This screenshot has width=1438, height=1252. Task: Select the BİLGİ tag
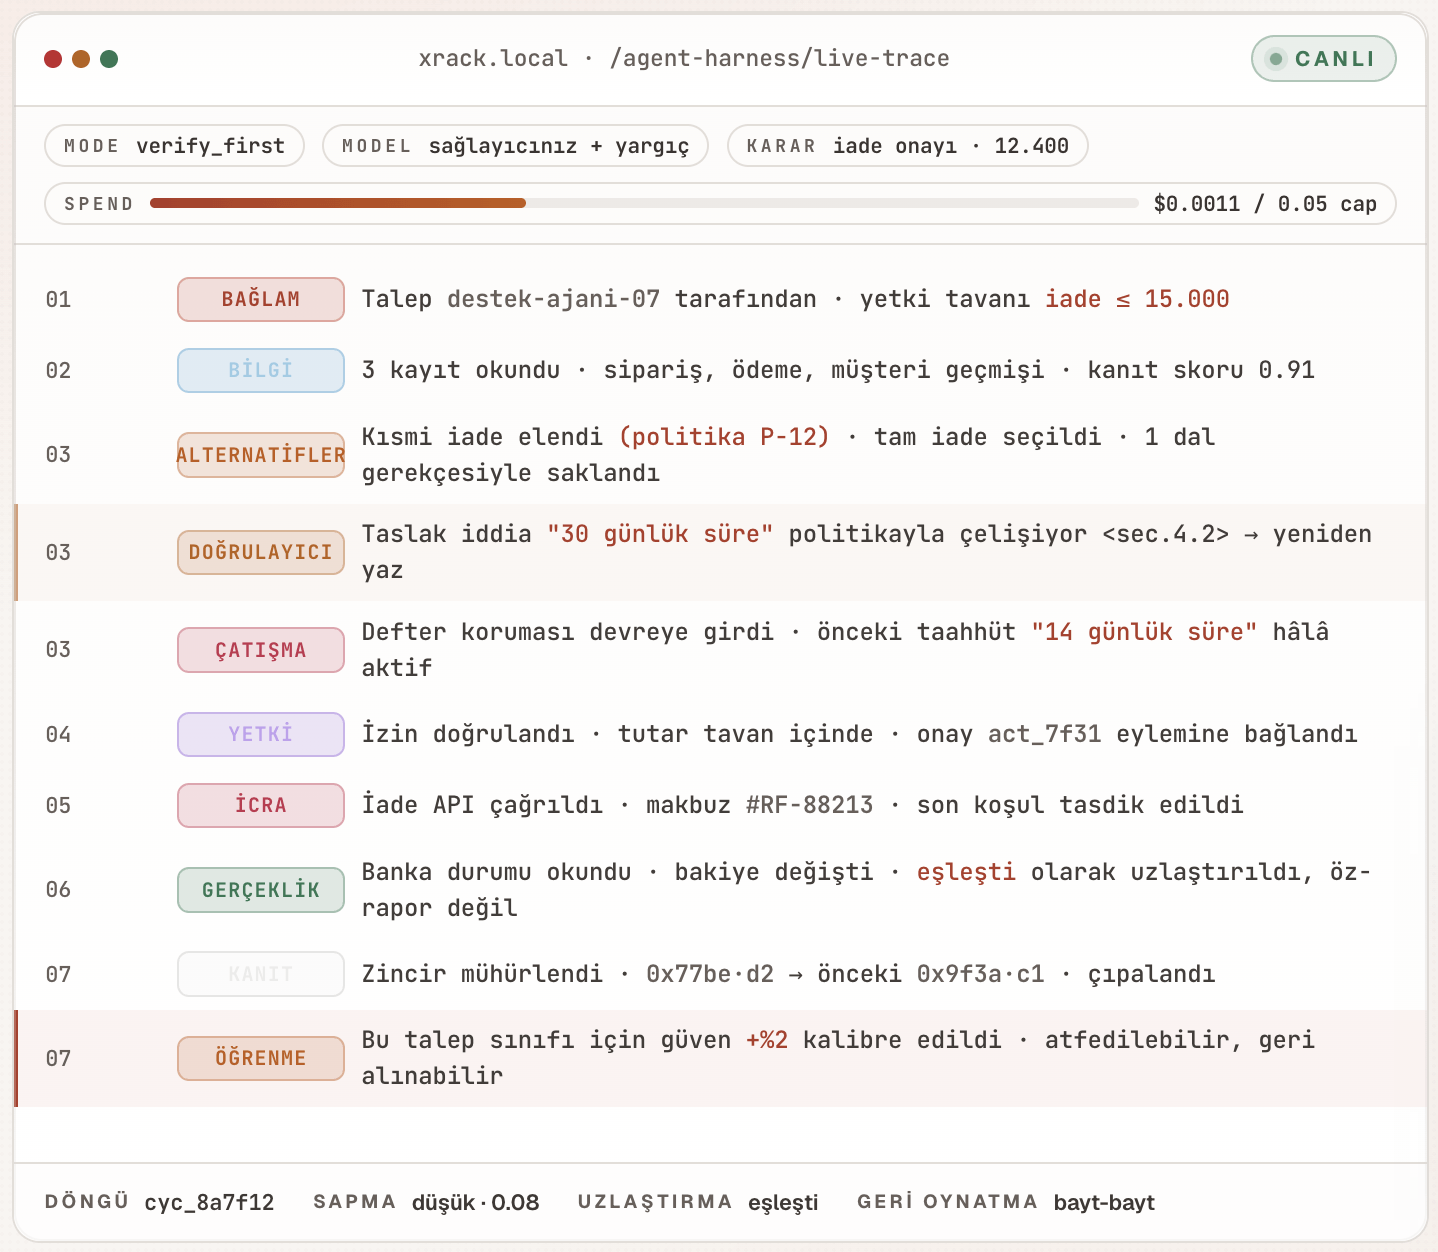pos(261,370)
